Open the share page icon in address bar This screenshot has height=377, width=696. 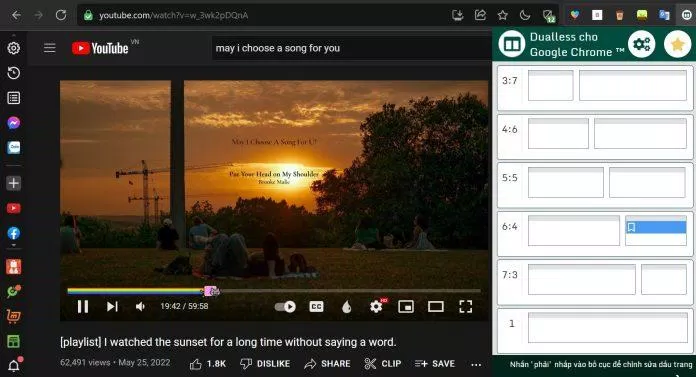[480, 15]
